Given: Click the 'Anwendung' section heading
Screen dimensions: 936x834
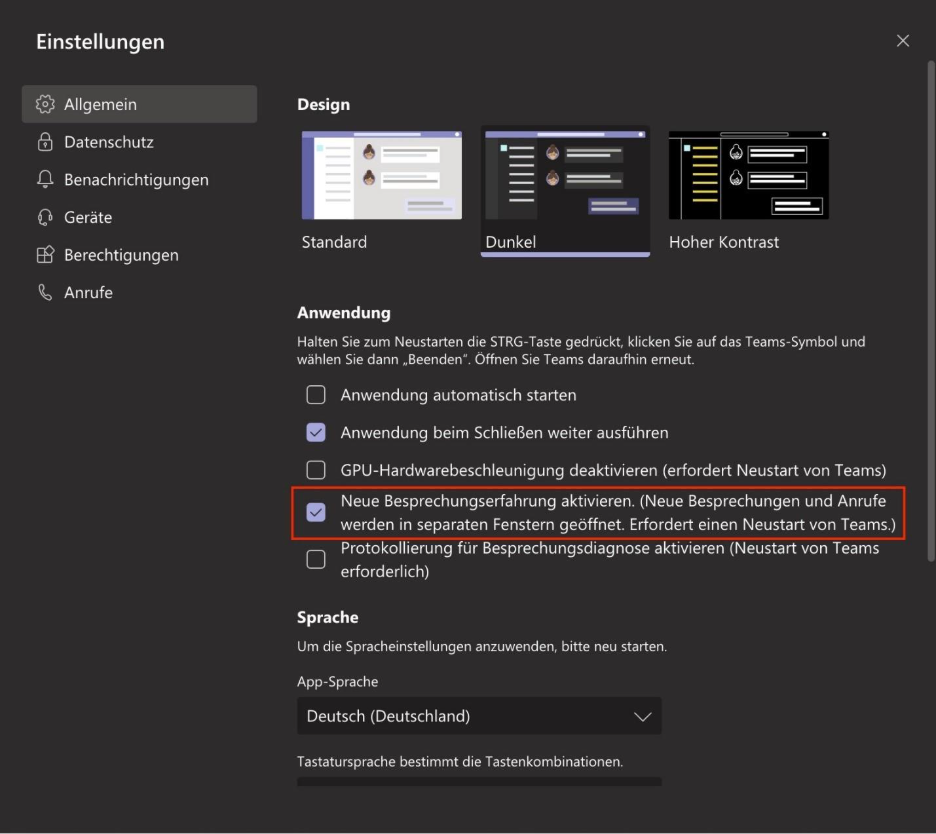Looking at the screenshot, I should [344, 313].
